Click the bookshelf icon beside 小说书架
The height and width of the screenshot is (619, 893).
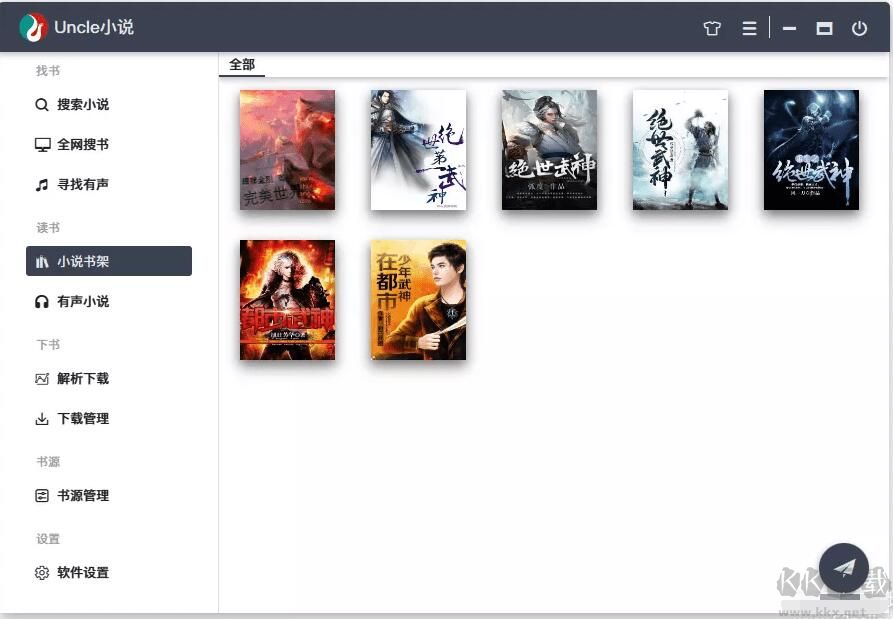click(x=42, y=261)
